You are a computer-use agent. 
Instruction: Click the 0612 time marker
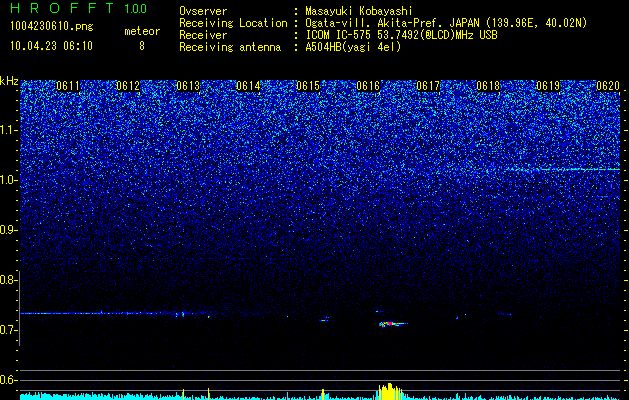coord(128,86)
